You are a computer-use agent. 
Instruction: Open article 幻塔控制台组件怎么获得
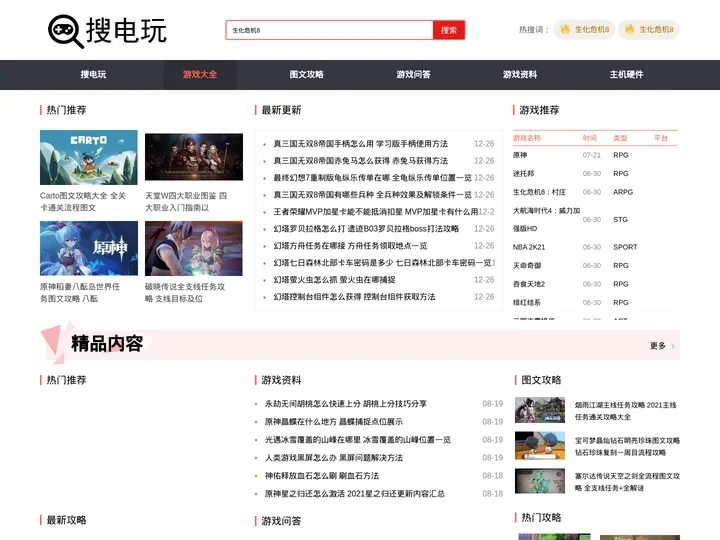tap(354, 297)
